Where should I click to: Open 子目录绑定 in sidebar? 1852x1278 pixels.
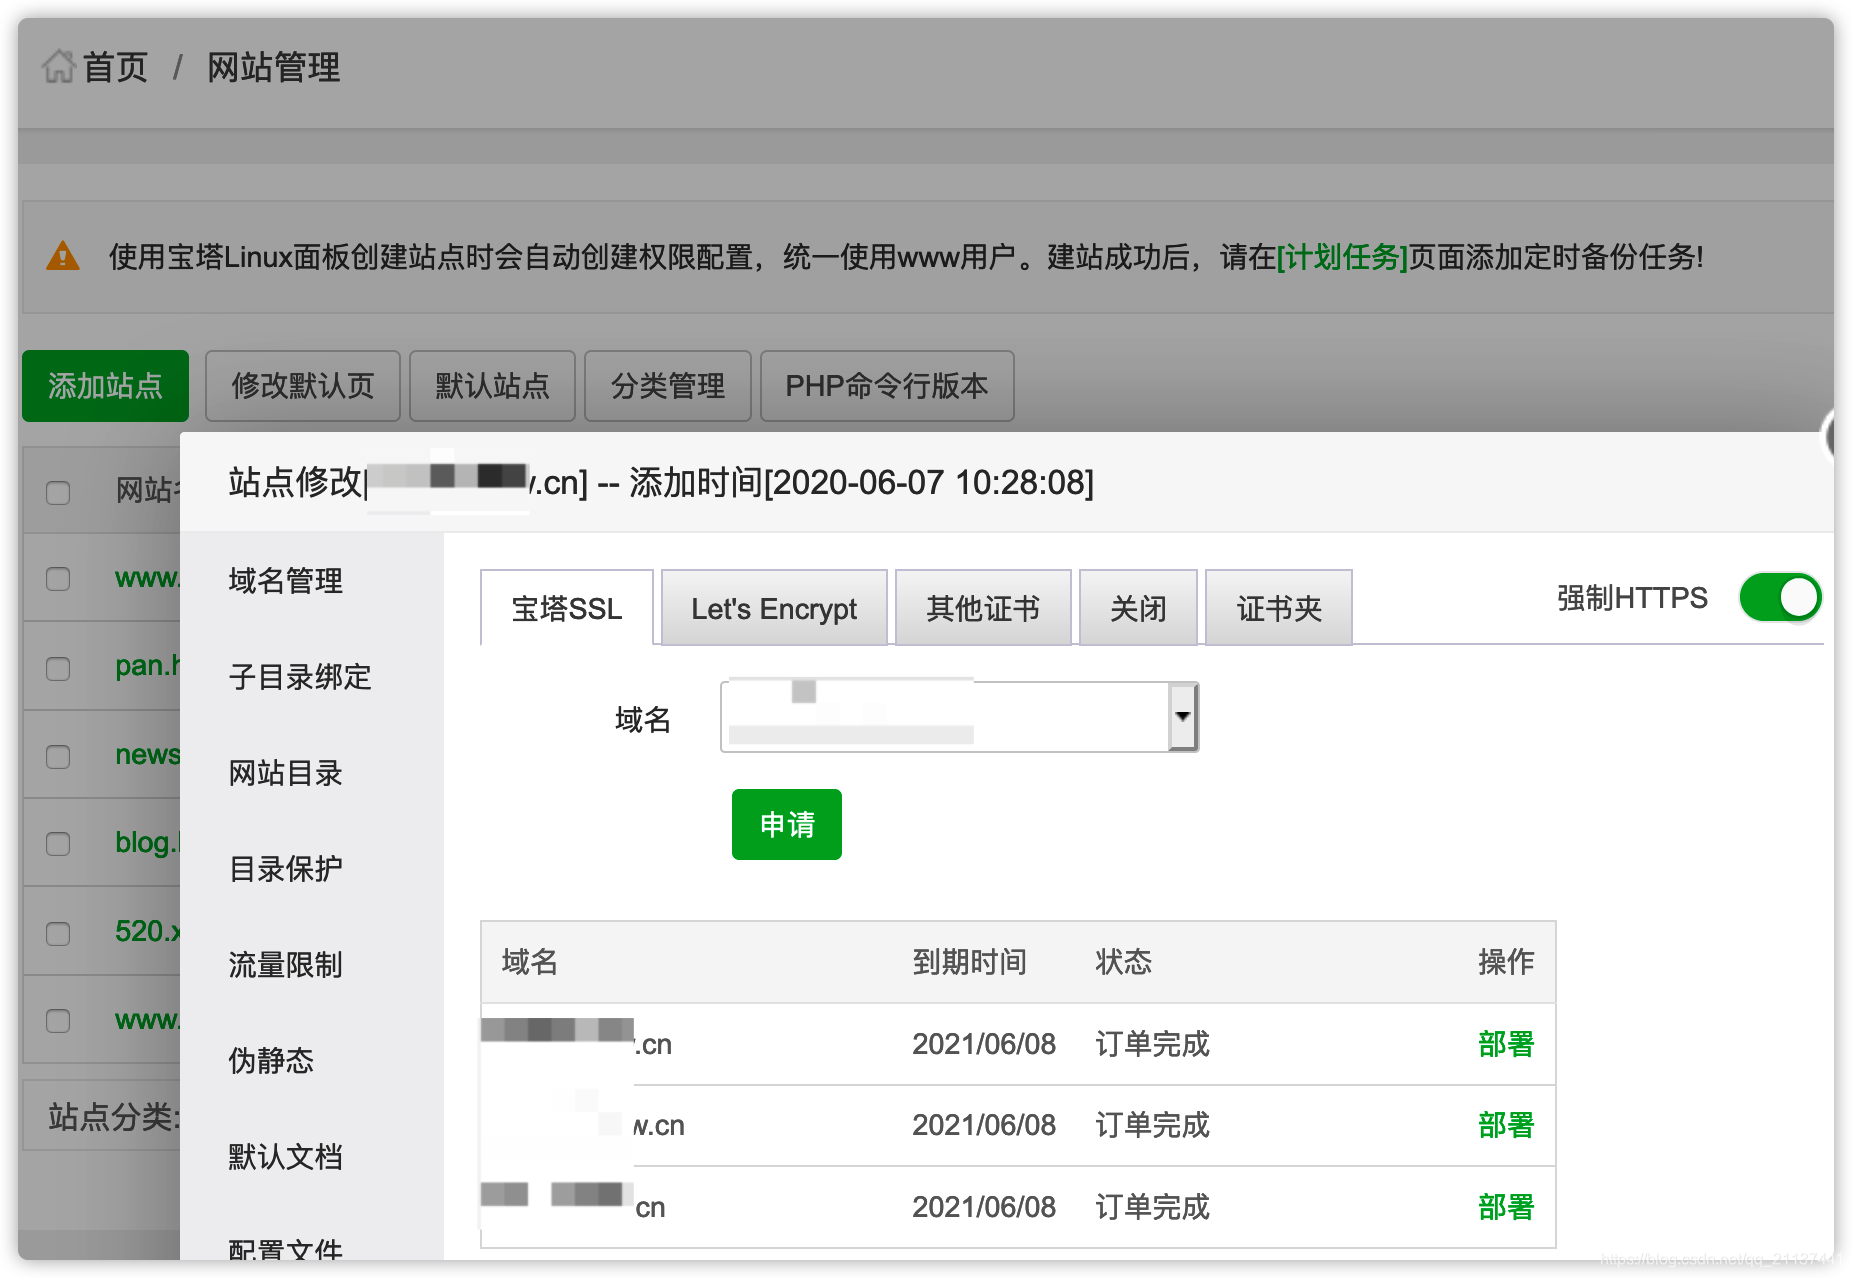300,677
